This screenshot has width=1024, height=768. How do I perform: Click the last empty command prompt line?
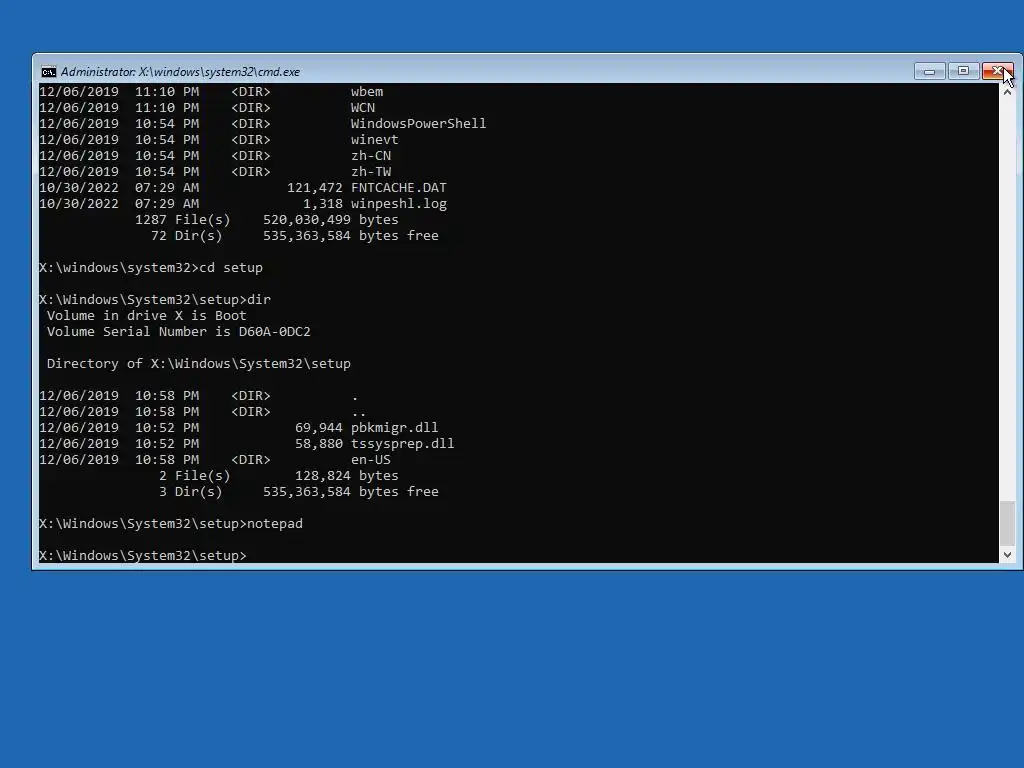143,556
